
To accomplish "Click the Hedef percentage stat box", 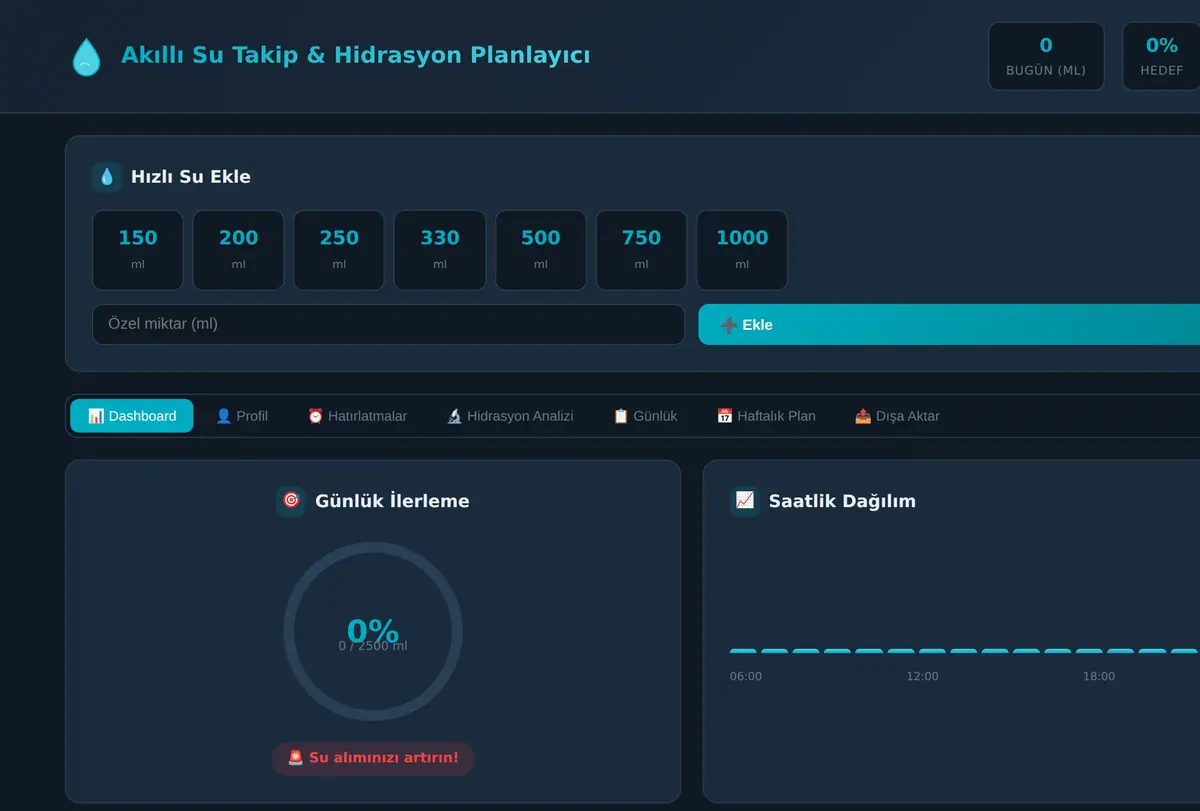I will tap(1161, 56).
